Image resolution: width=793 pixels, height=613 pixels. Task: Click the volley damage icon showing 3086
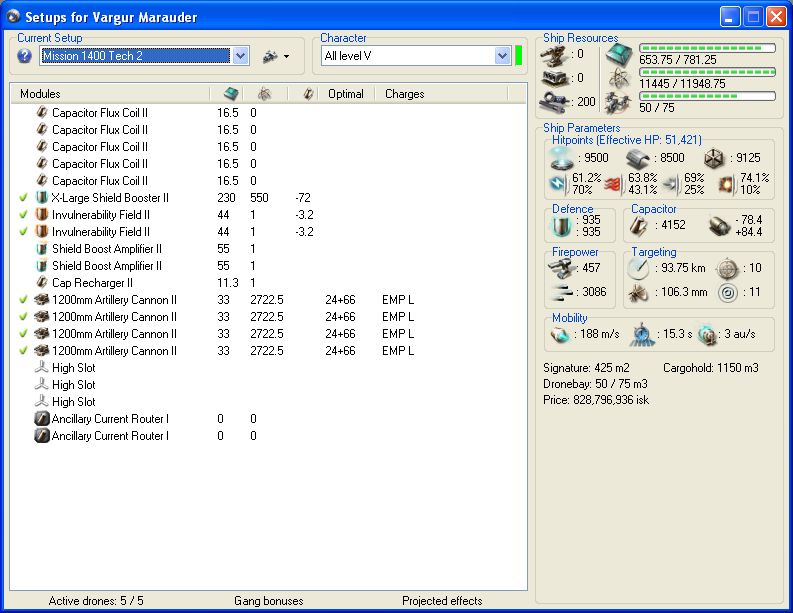click(x=561, y=292)
